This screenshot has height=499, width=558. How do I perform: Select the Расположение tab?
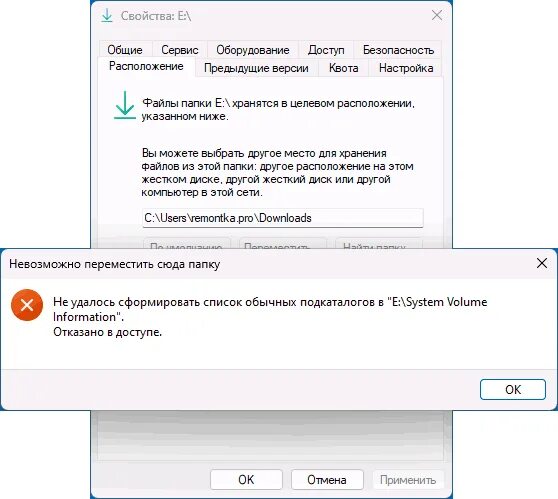pos(146,66)
